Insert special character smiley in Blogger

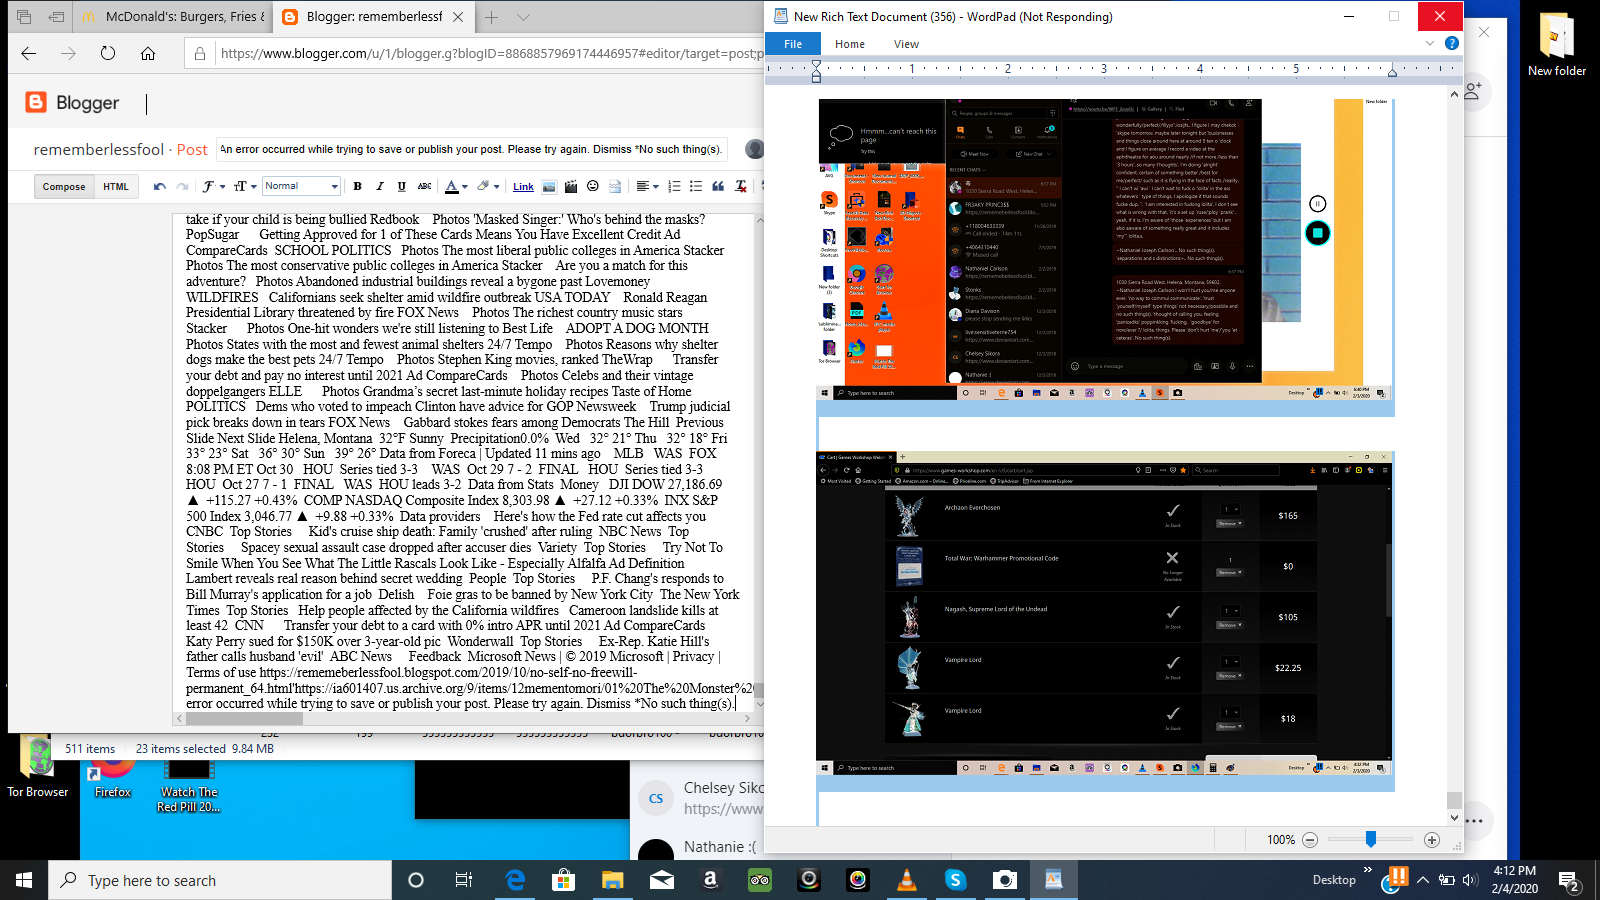click(x=593, y=186)
